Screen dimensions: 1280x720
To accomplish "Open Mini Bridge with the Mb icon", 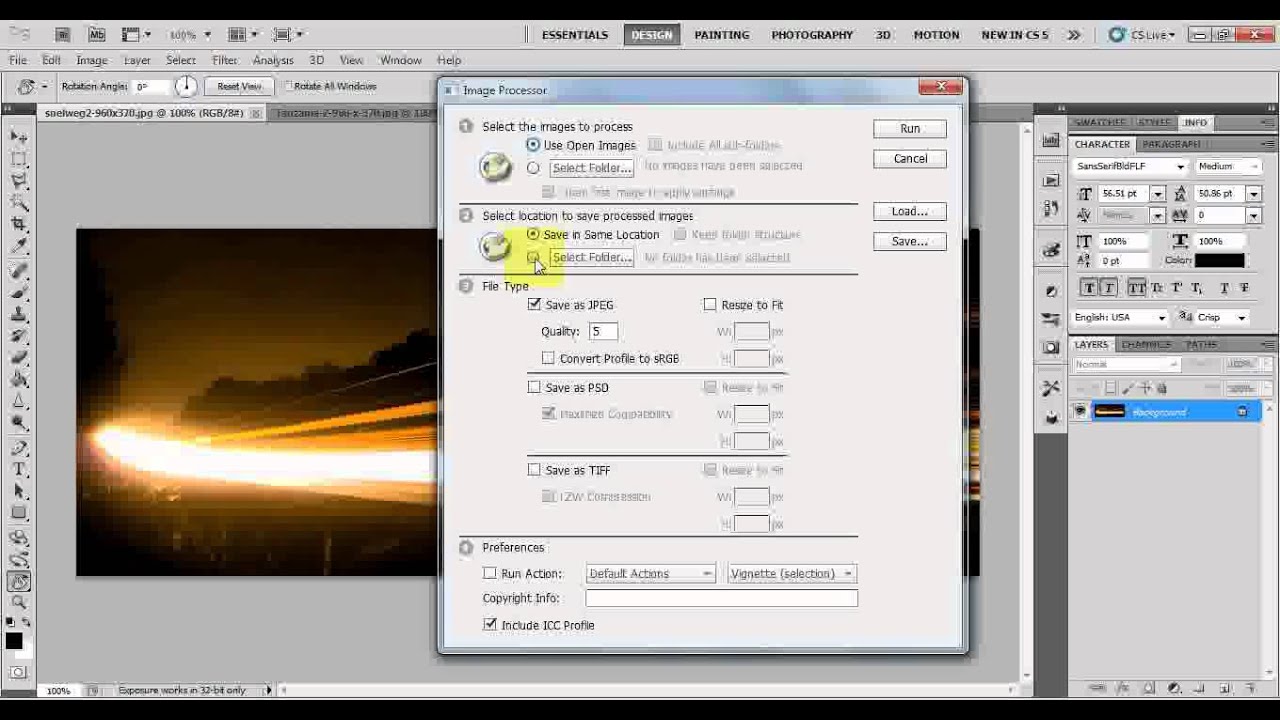I will tap(96, 34).
